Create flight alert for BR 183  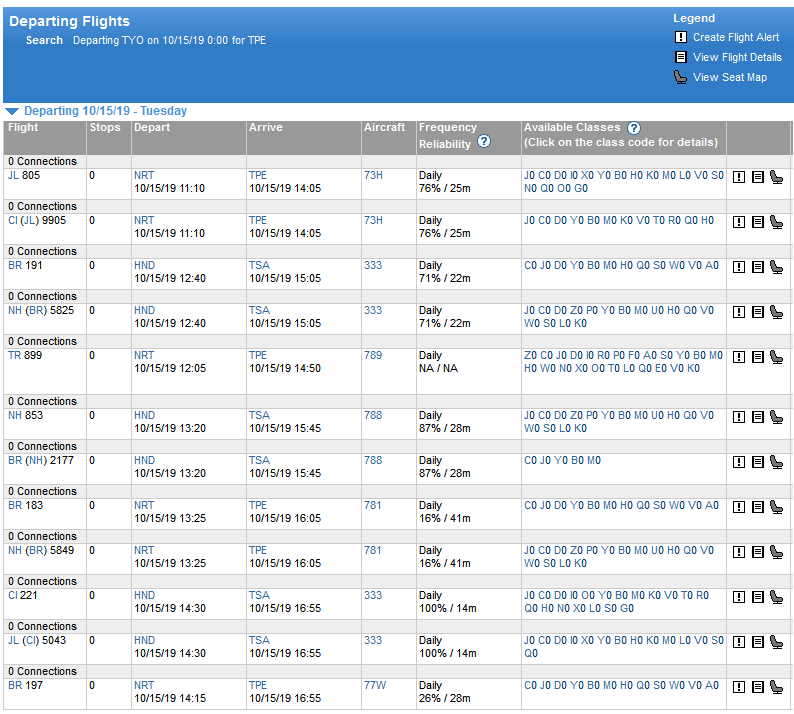(739, 507)
